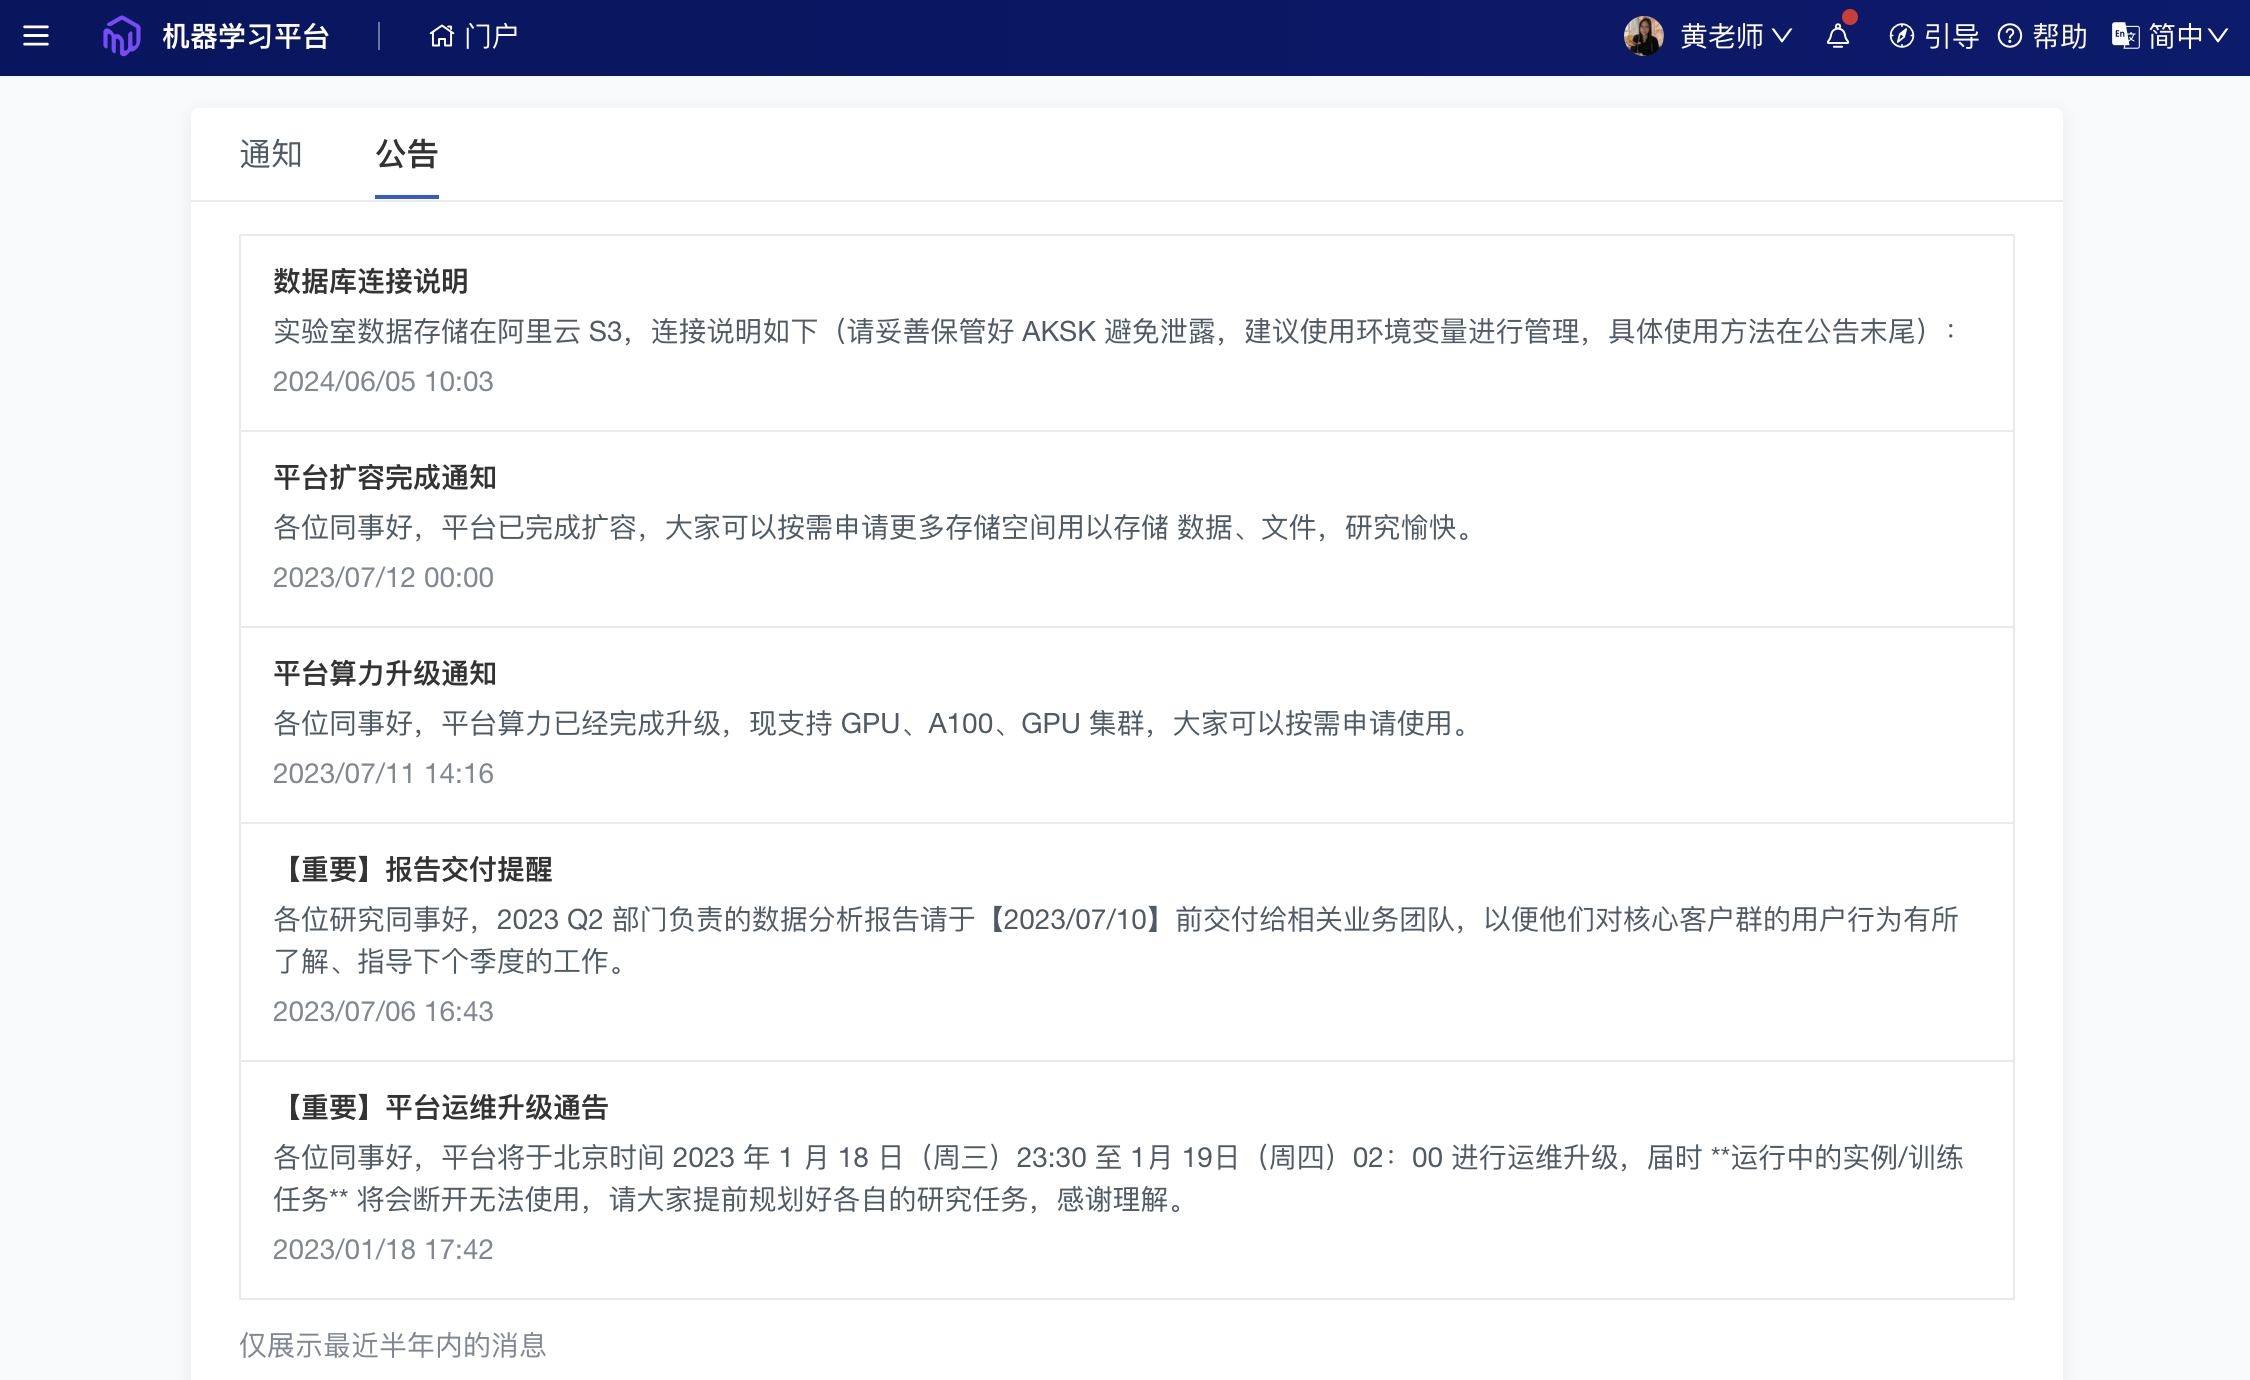Click the 黄老师 user avatar
This screenshot has height=1380, width=2250.
pos(1643,37)
